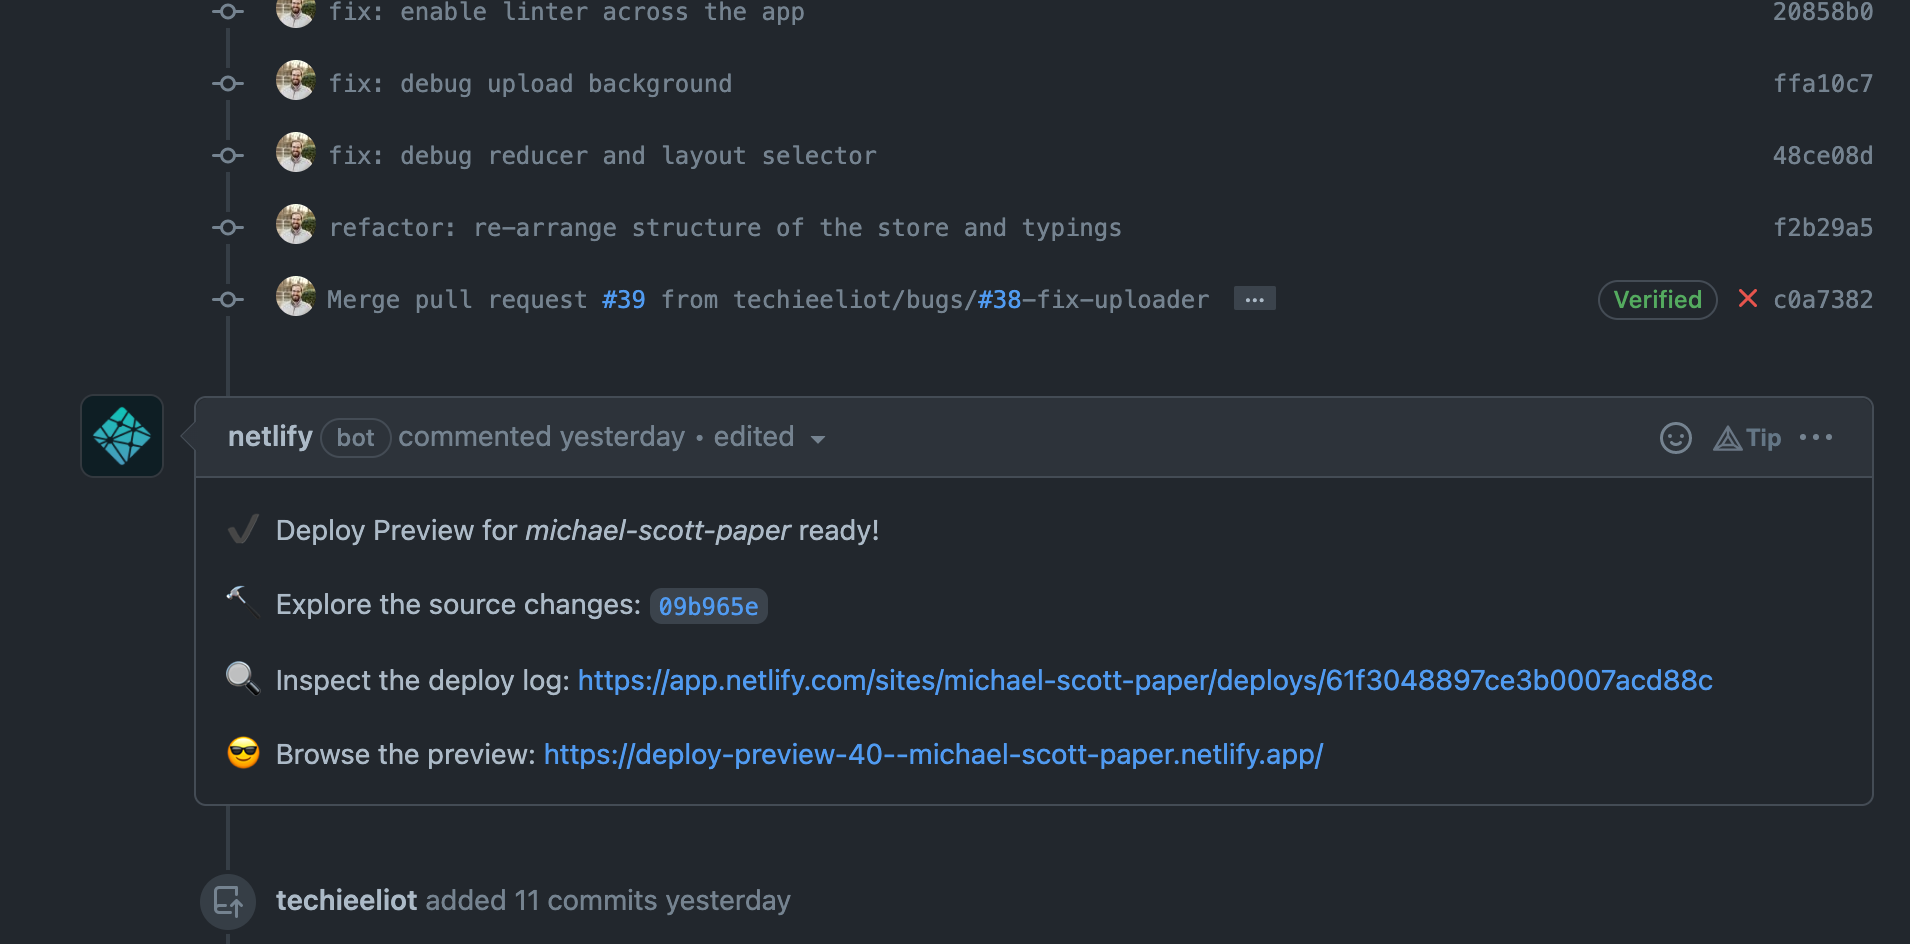The width and height of the screenshot is (1910, 944).
Task: Open the deploy preview netlify.app URL
Action: point(932,754)
